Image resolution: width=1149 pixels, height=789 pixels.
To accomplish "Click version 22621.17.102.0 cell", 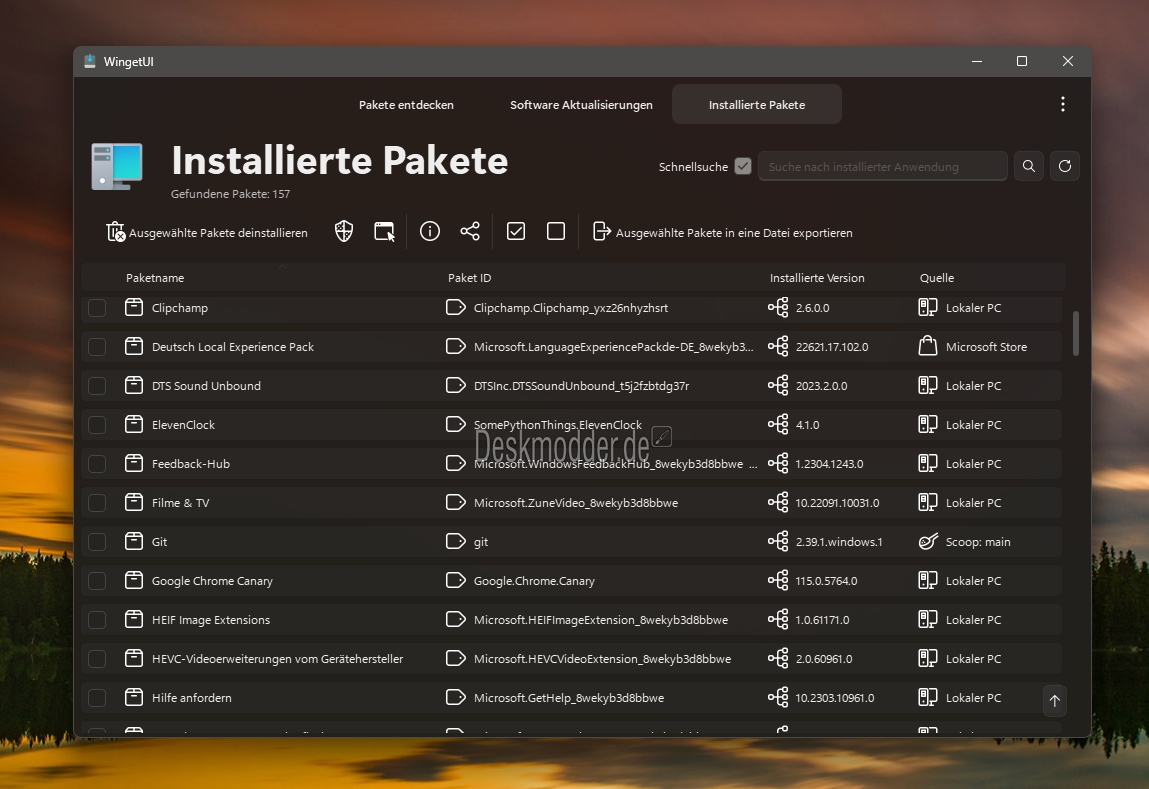I will coord(832,347).
